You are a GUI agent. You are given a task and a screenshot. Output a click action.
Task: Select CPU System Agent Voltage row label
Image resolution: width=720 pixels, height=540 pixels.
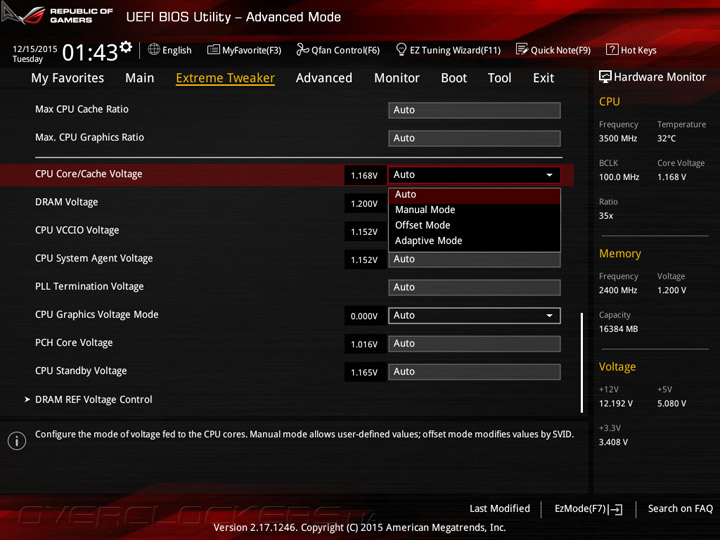[94, 259]
